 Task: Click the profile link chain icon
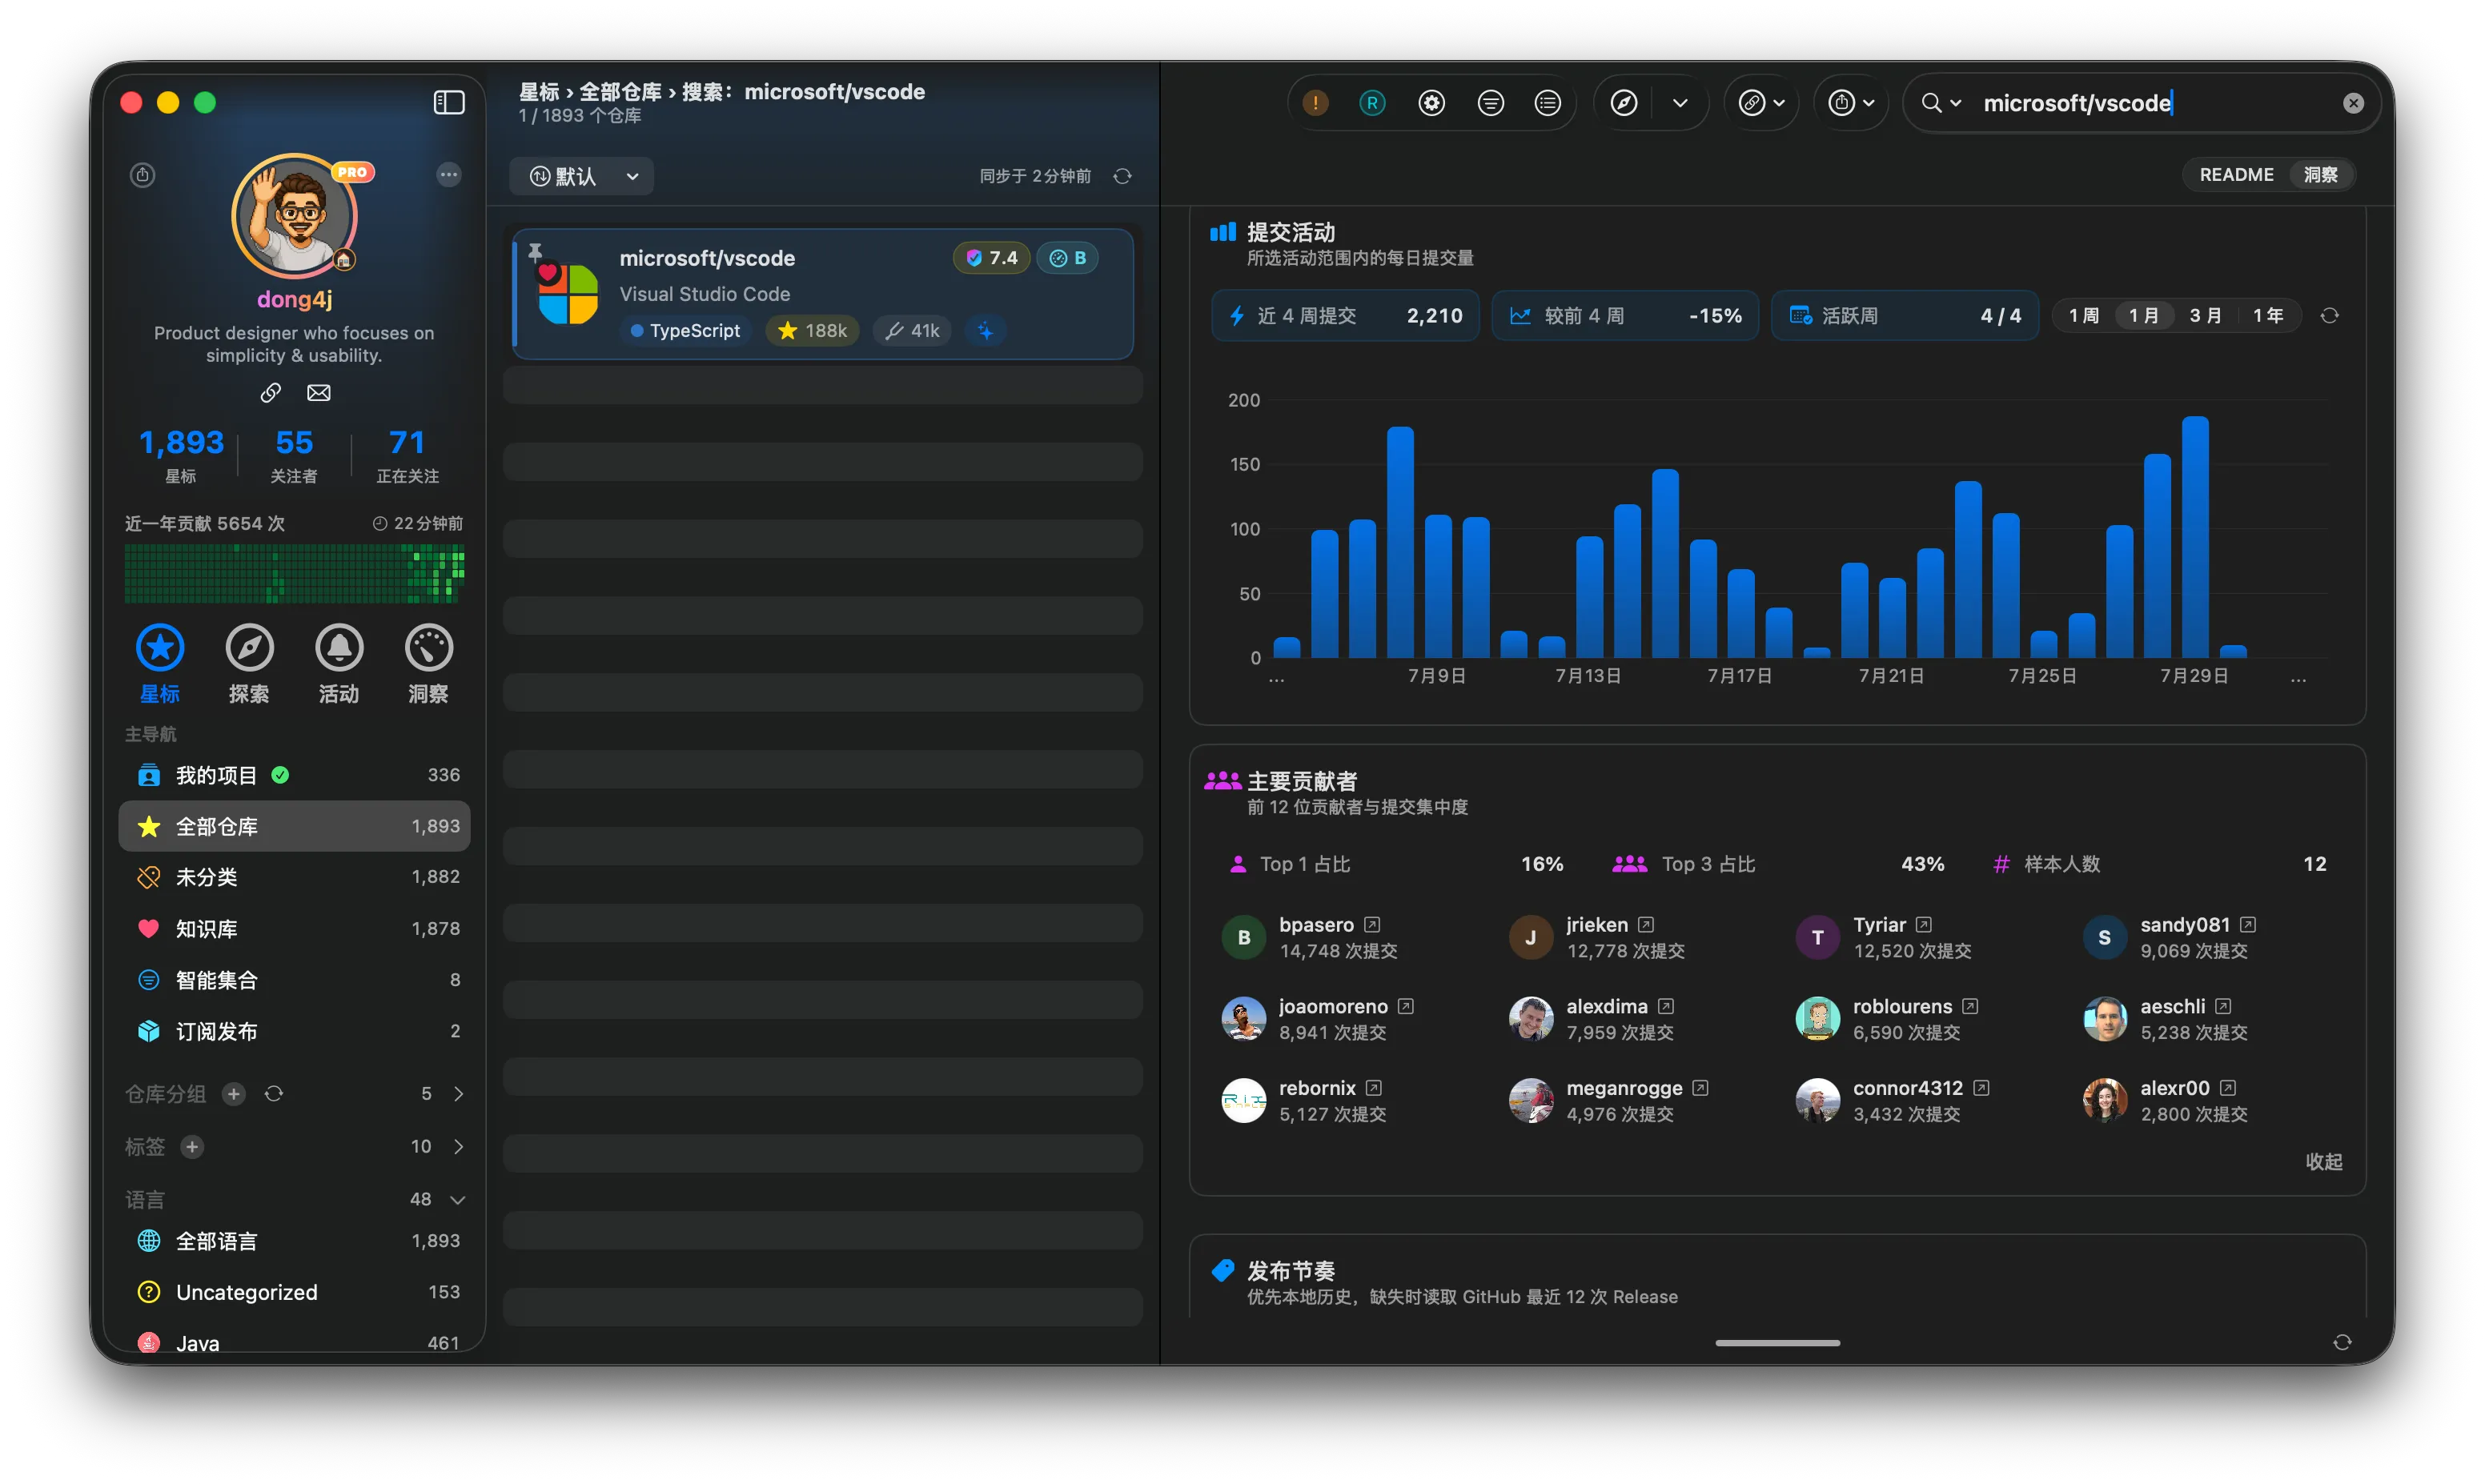tap(270, 393)
